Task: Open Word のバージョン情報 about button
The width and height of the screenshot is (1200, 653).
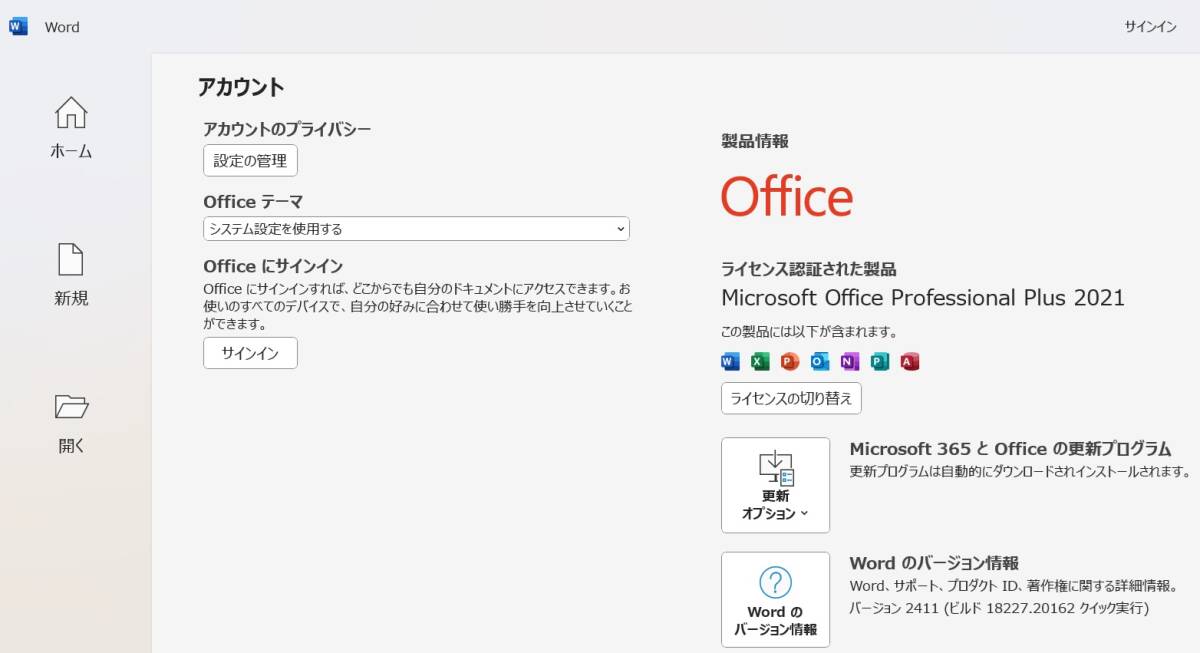Action: point(775,600)
